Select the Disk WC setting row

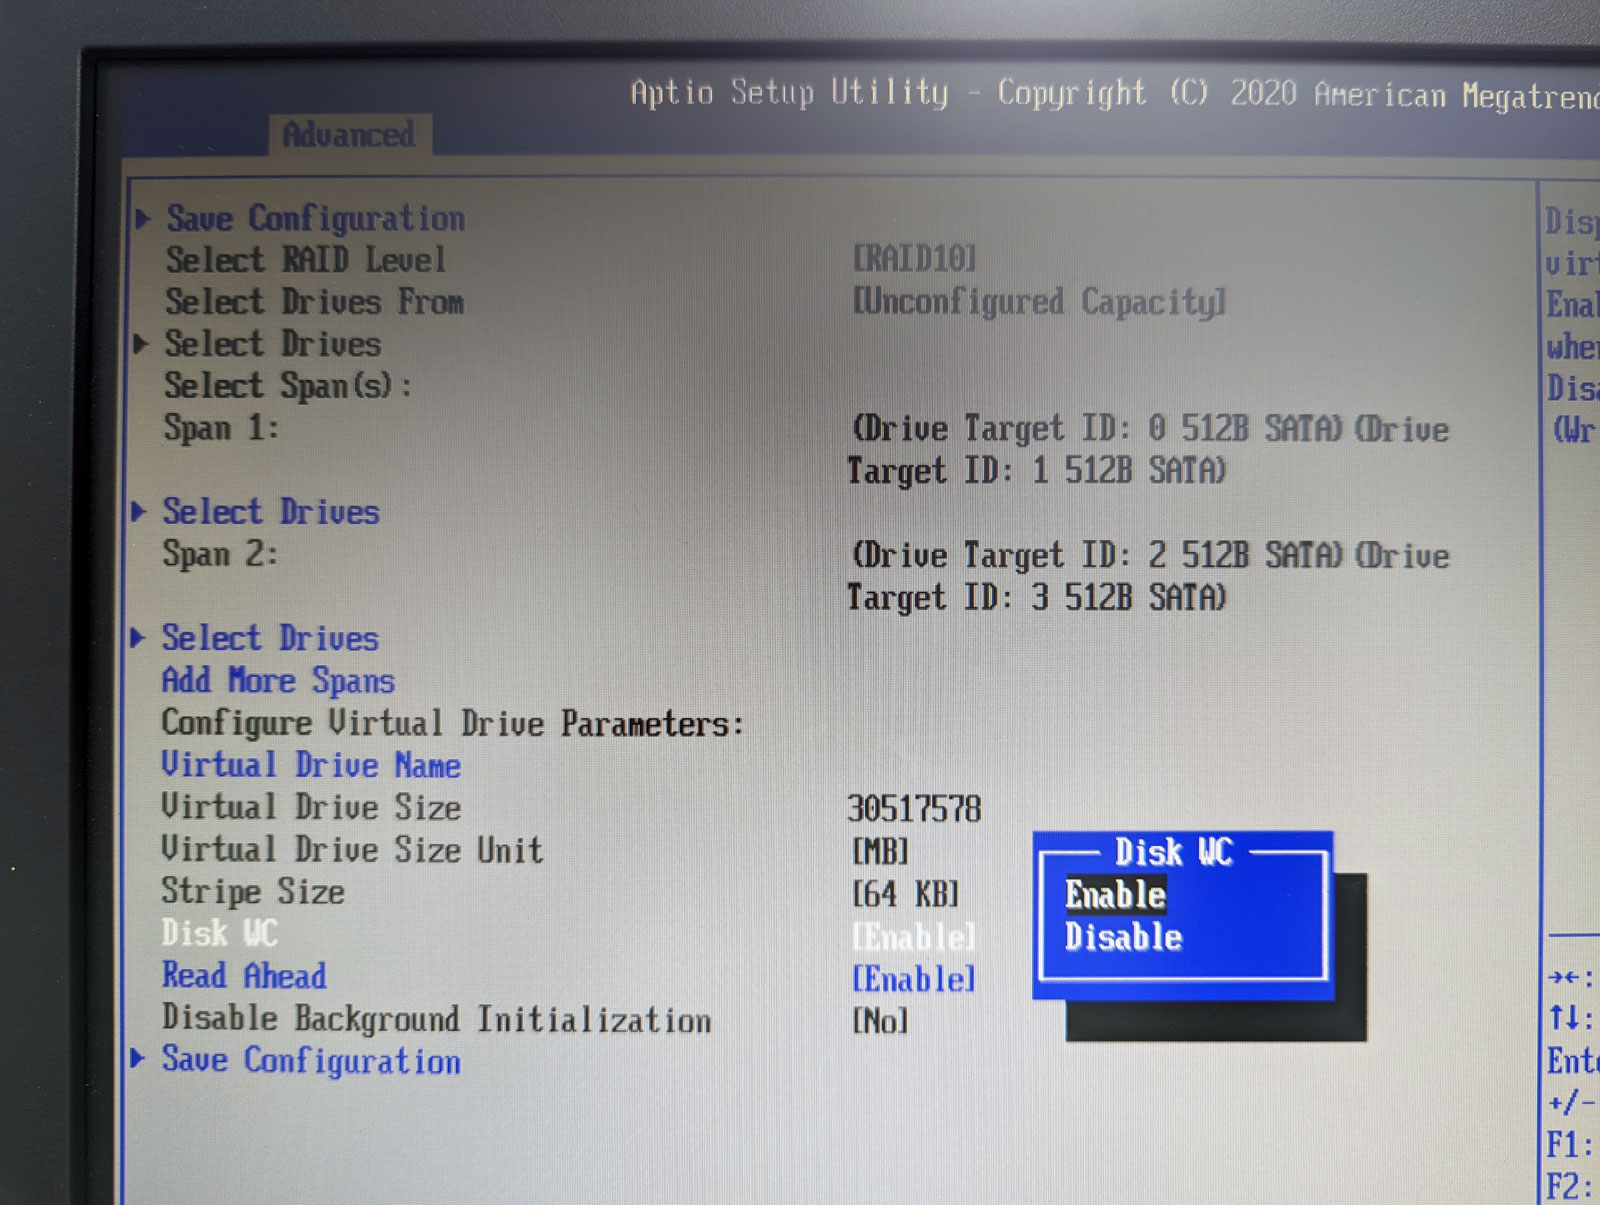click(568, 934)
